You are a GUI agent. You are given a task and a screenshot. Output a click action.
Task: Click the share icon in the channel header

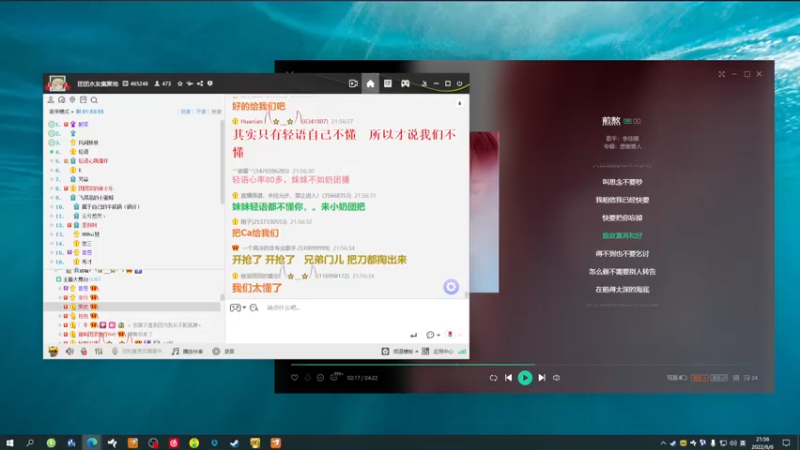[x=200, y=84]
